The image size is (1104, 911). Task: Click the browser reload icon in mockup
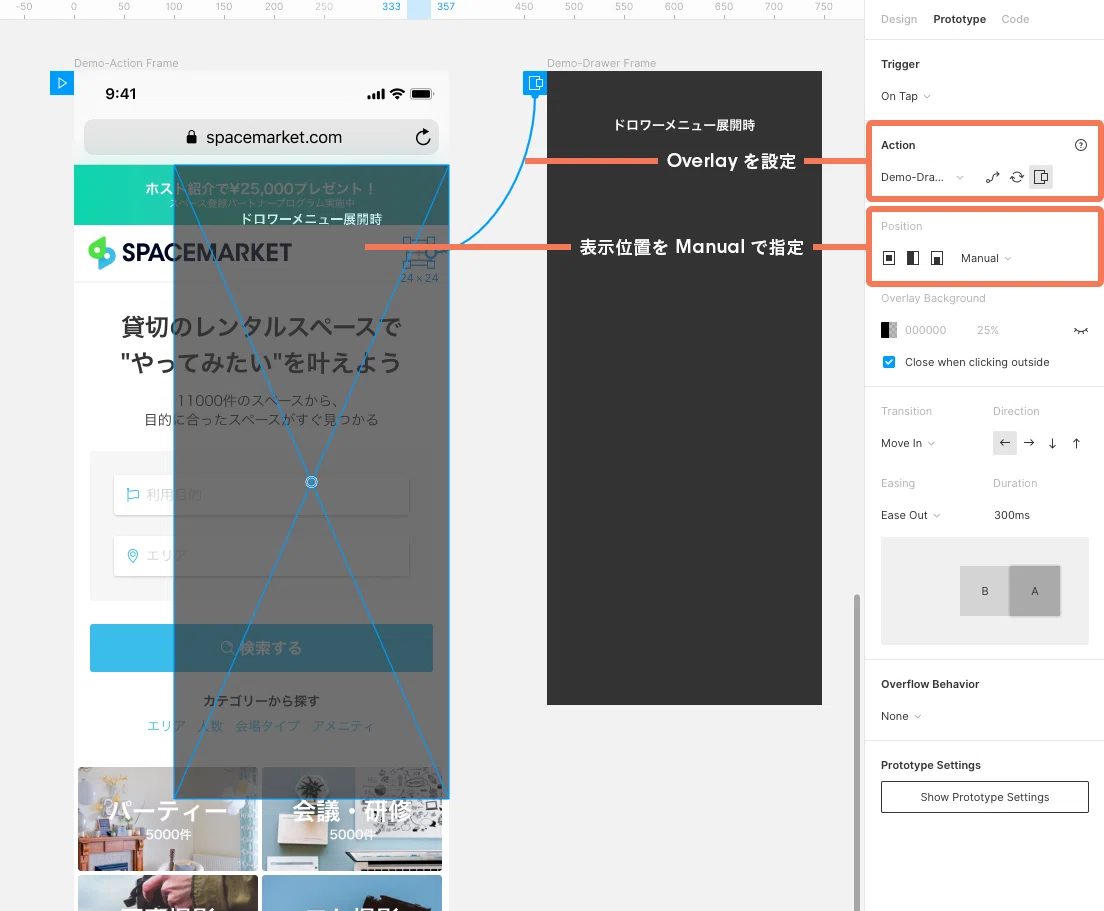click(422, 137)
